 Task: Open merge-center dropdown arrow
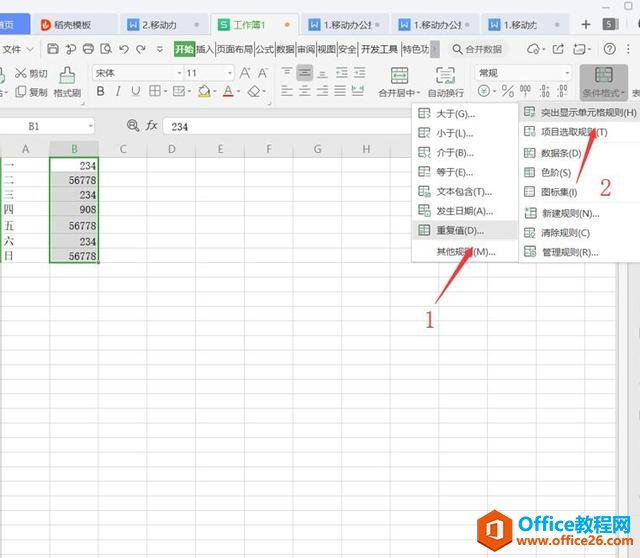click(x=418, y=93)
